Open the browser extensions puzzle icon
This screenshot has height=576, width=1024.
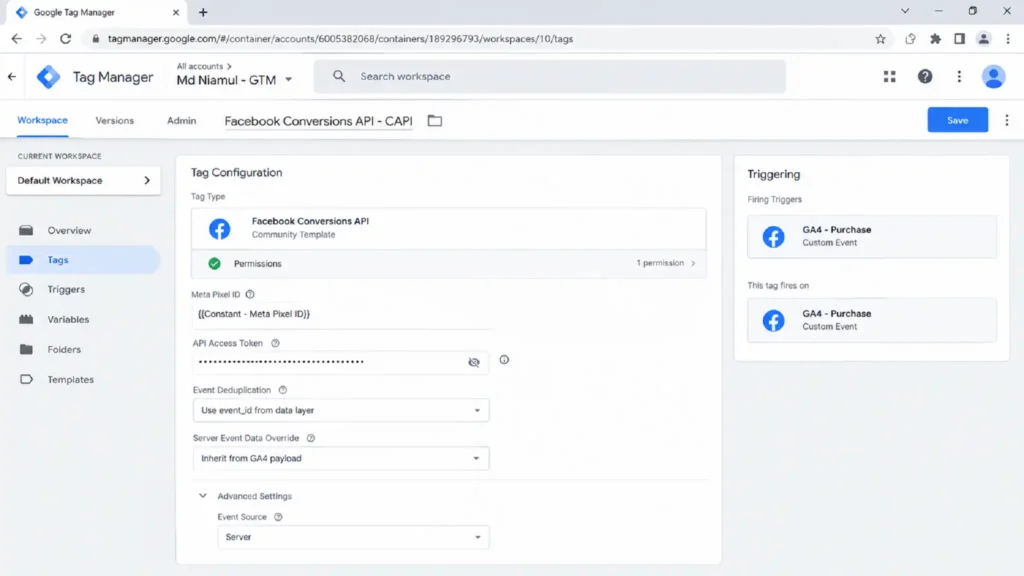coord(935,39)
